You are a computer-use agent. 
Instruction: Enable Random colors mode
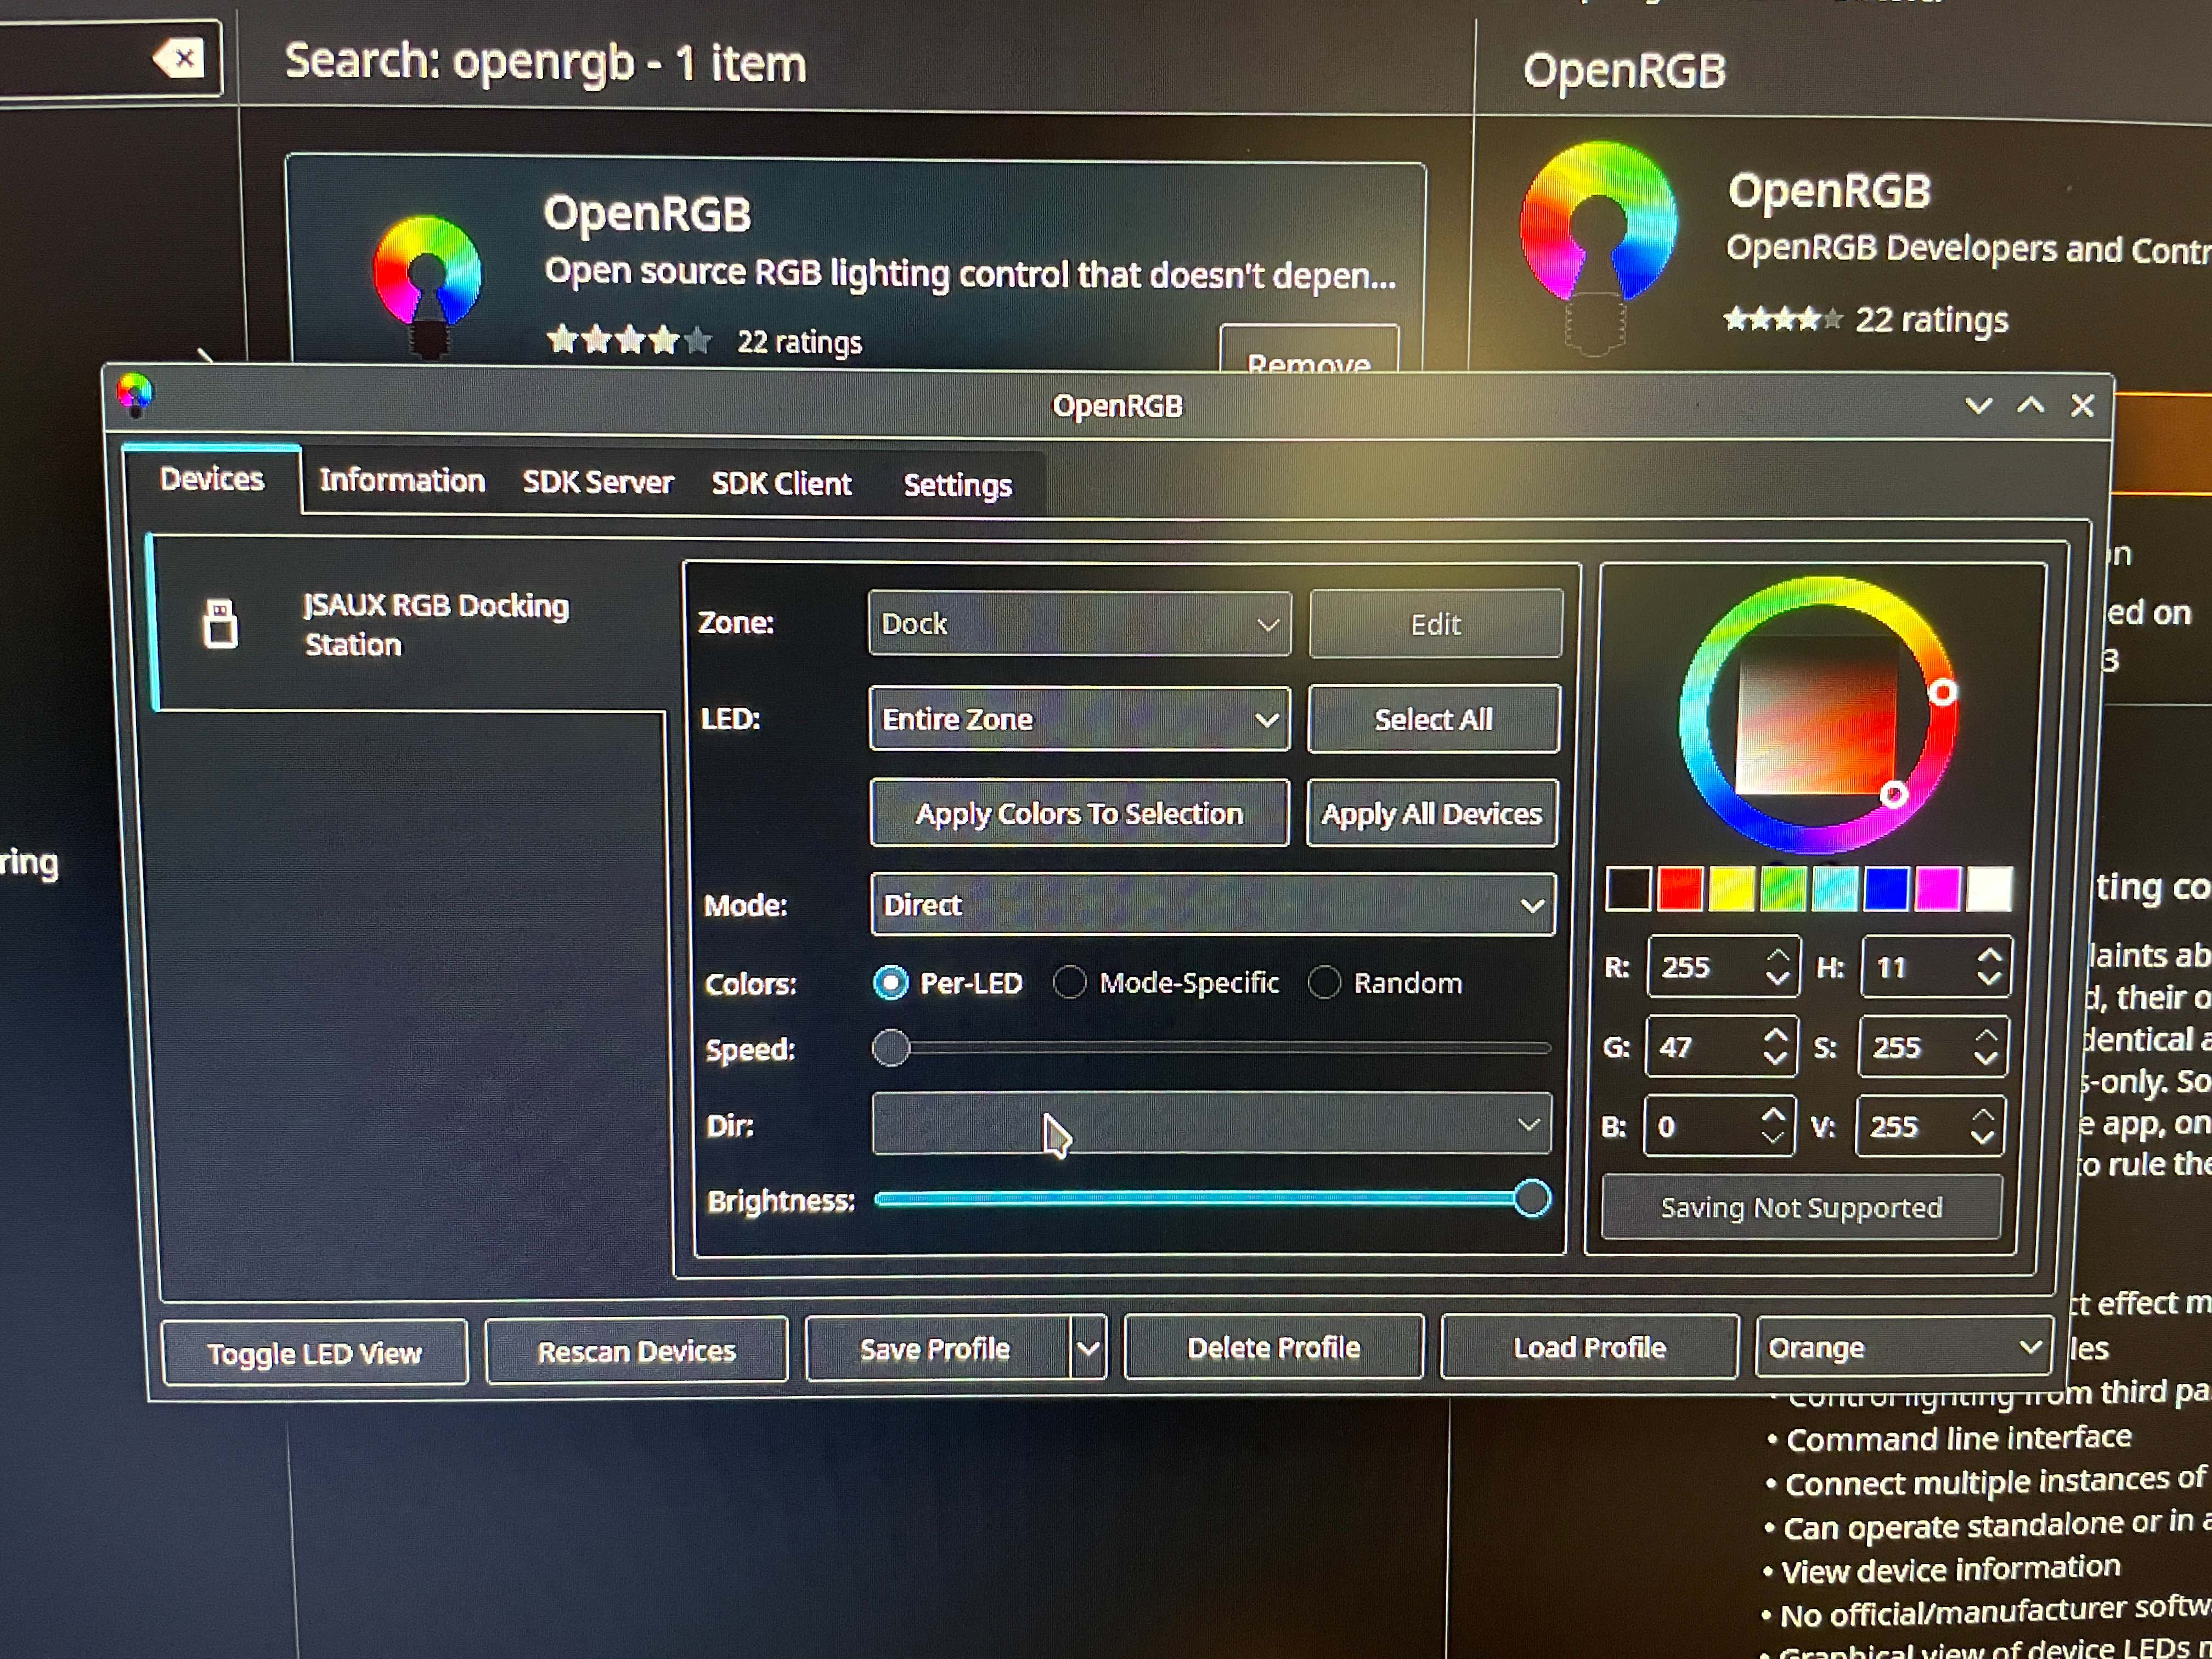pyautogui.click(x=1325, y=983)
